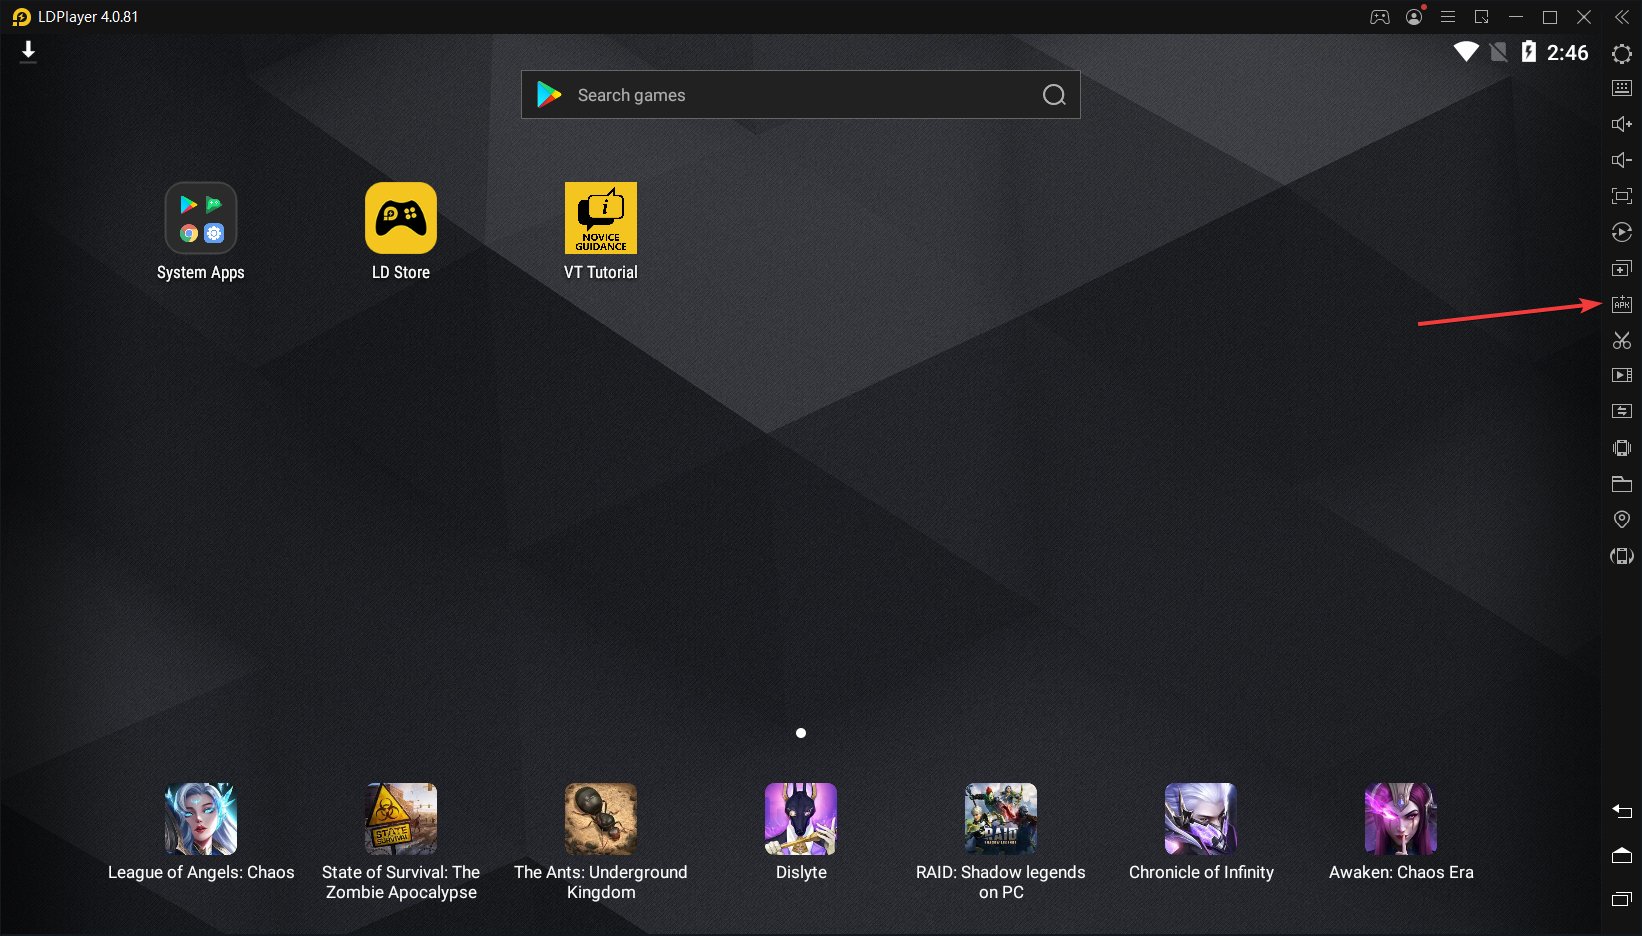Click the Shake device sidebar icon
This screenshot has height=936, width=1642.
[1622, 448]
